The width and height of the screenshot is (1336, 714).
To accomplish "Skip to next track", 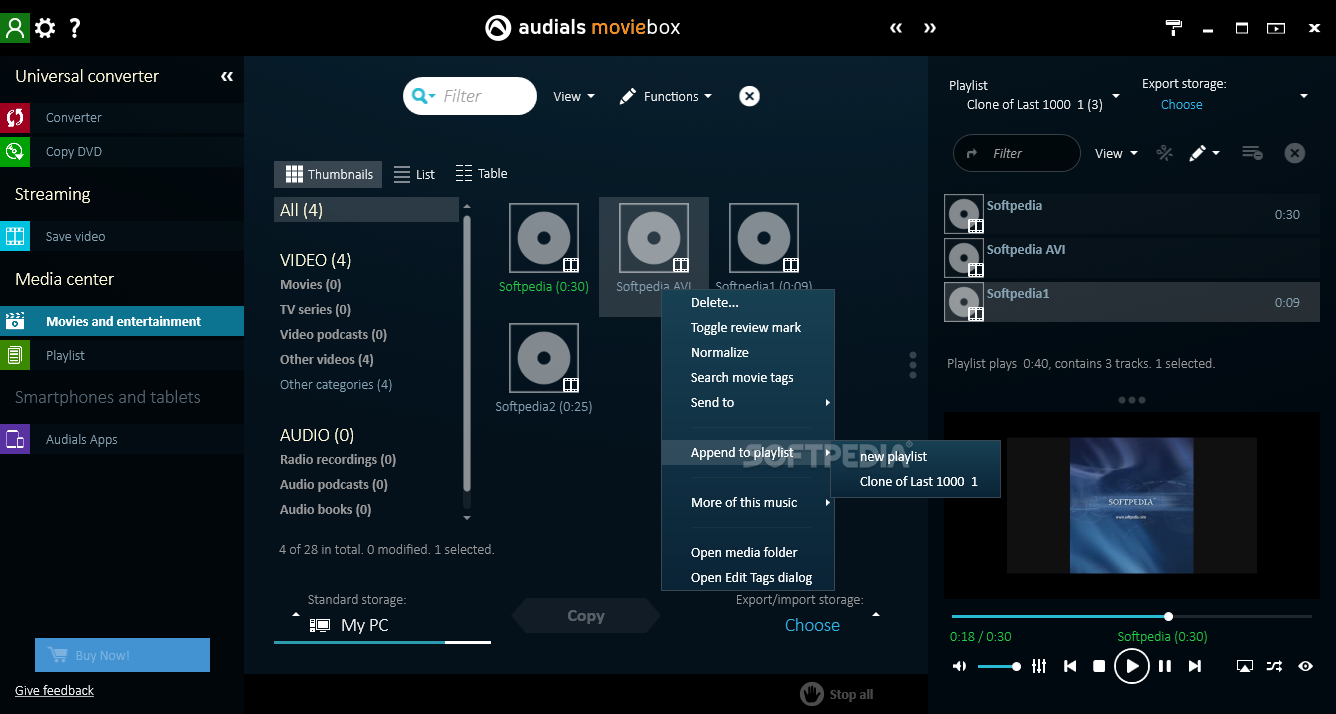I will (x=1194, y=666).
